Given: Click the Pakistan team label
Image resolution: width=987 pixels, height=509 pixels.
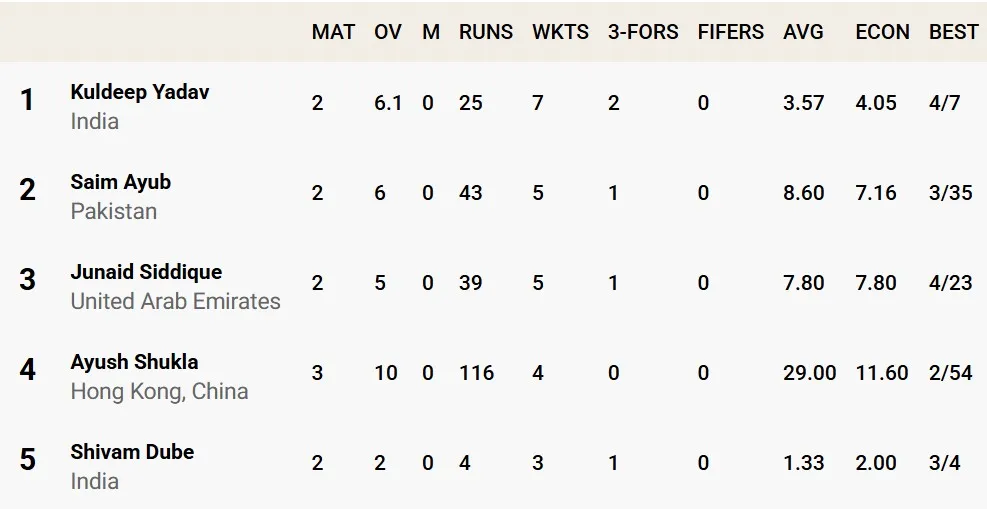Looking at the screenshot, I should pos(113,211).
